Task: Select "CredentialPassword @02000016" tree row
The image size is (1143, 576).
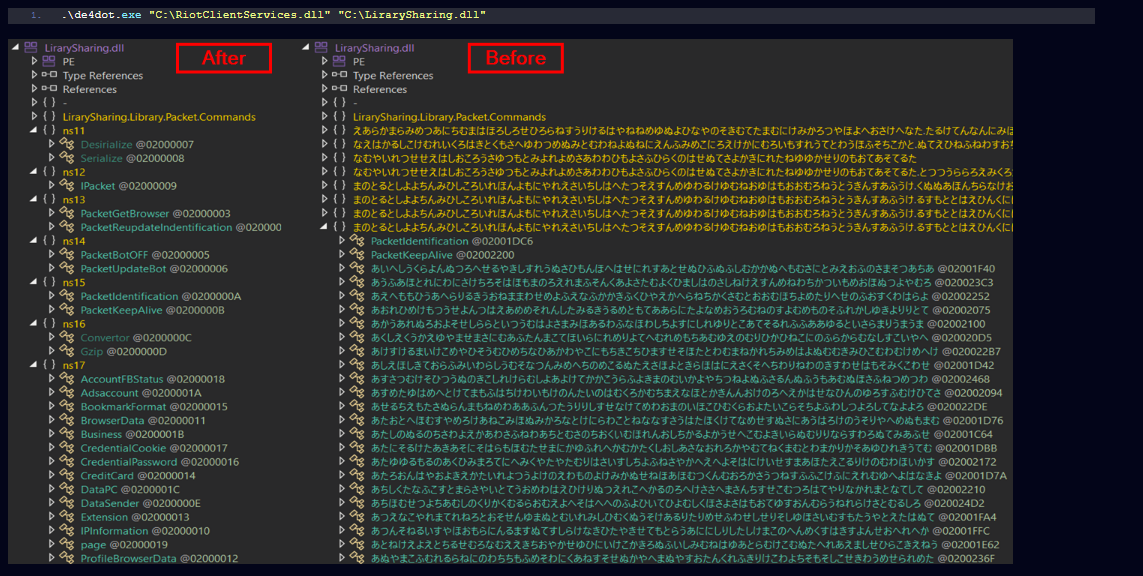Action: click(x=160, y=462)
